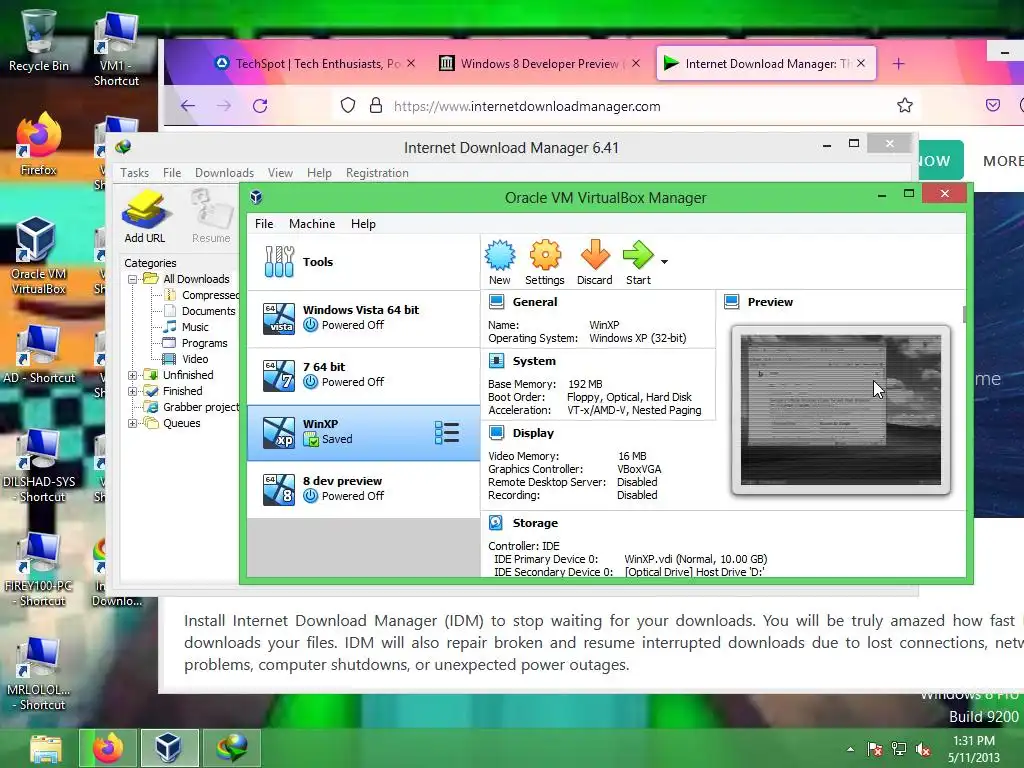
Task: Click Add URL icon in IDM
Action: click(x=145, y=217)
